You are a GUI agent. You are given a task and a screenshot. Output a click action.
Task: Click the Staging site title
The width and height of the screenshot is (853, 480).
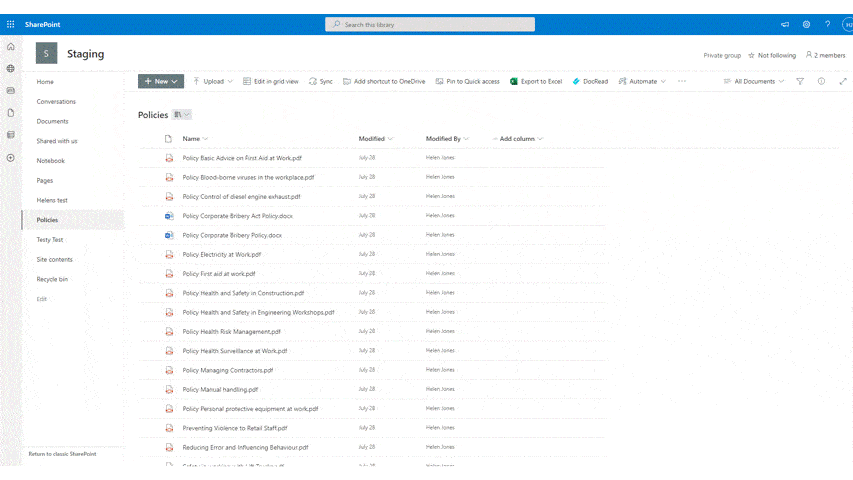(x=85, y=54)
